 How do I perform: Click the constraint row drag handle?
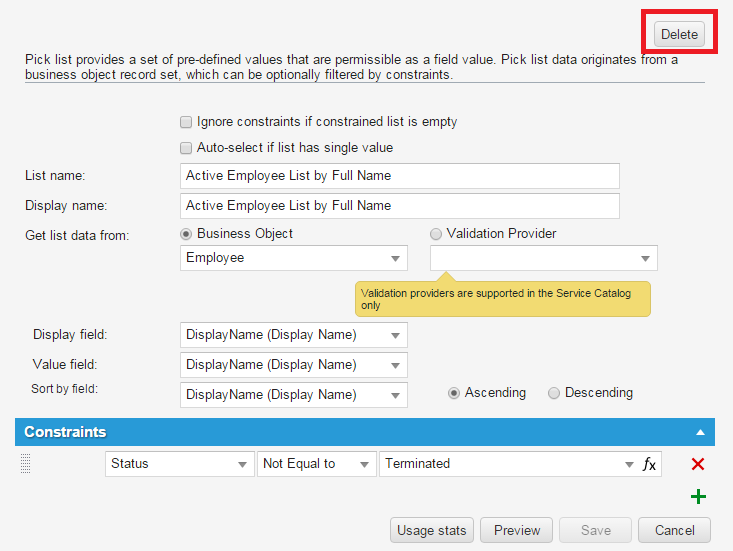(26, 464)
